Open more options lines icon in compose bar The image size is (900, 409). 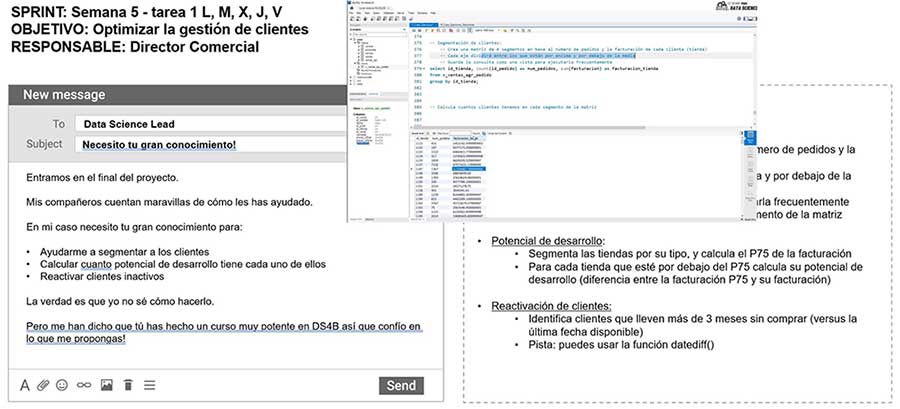click(149, 385)
